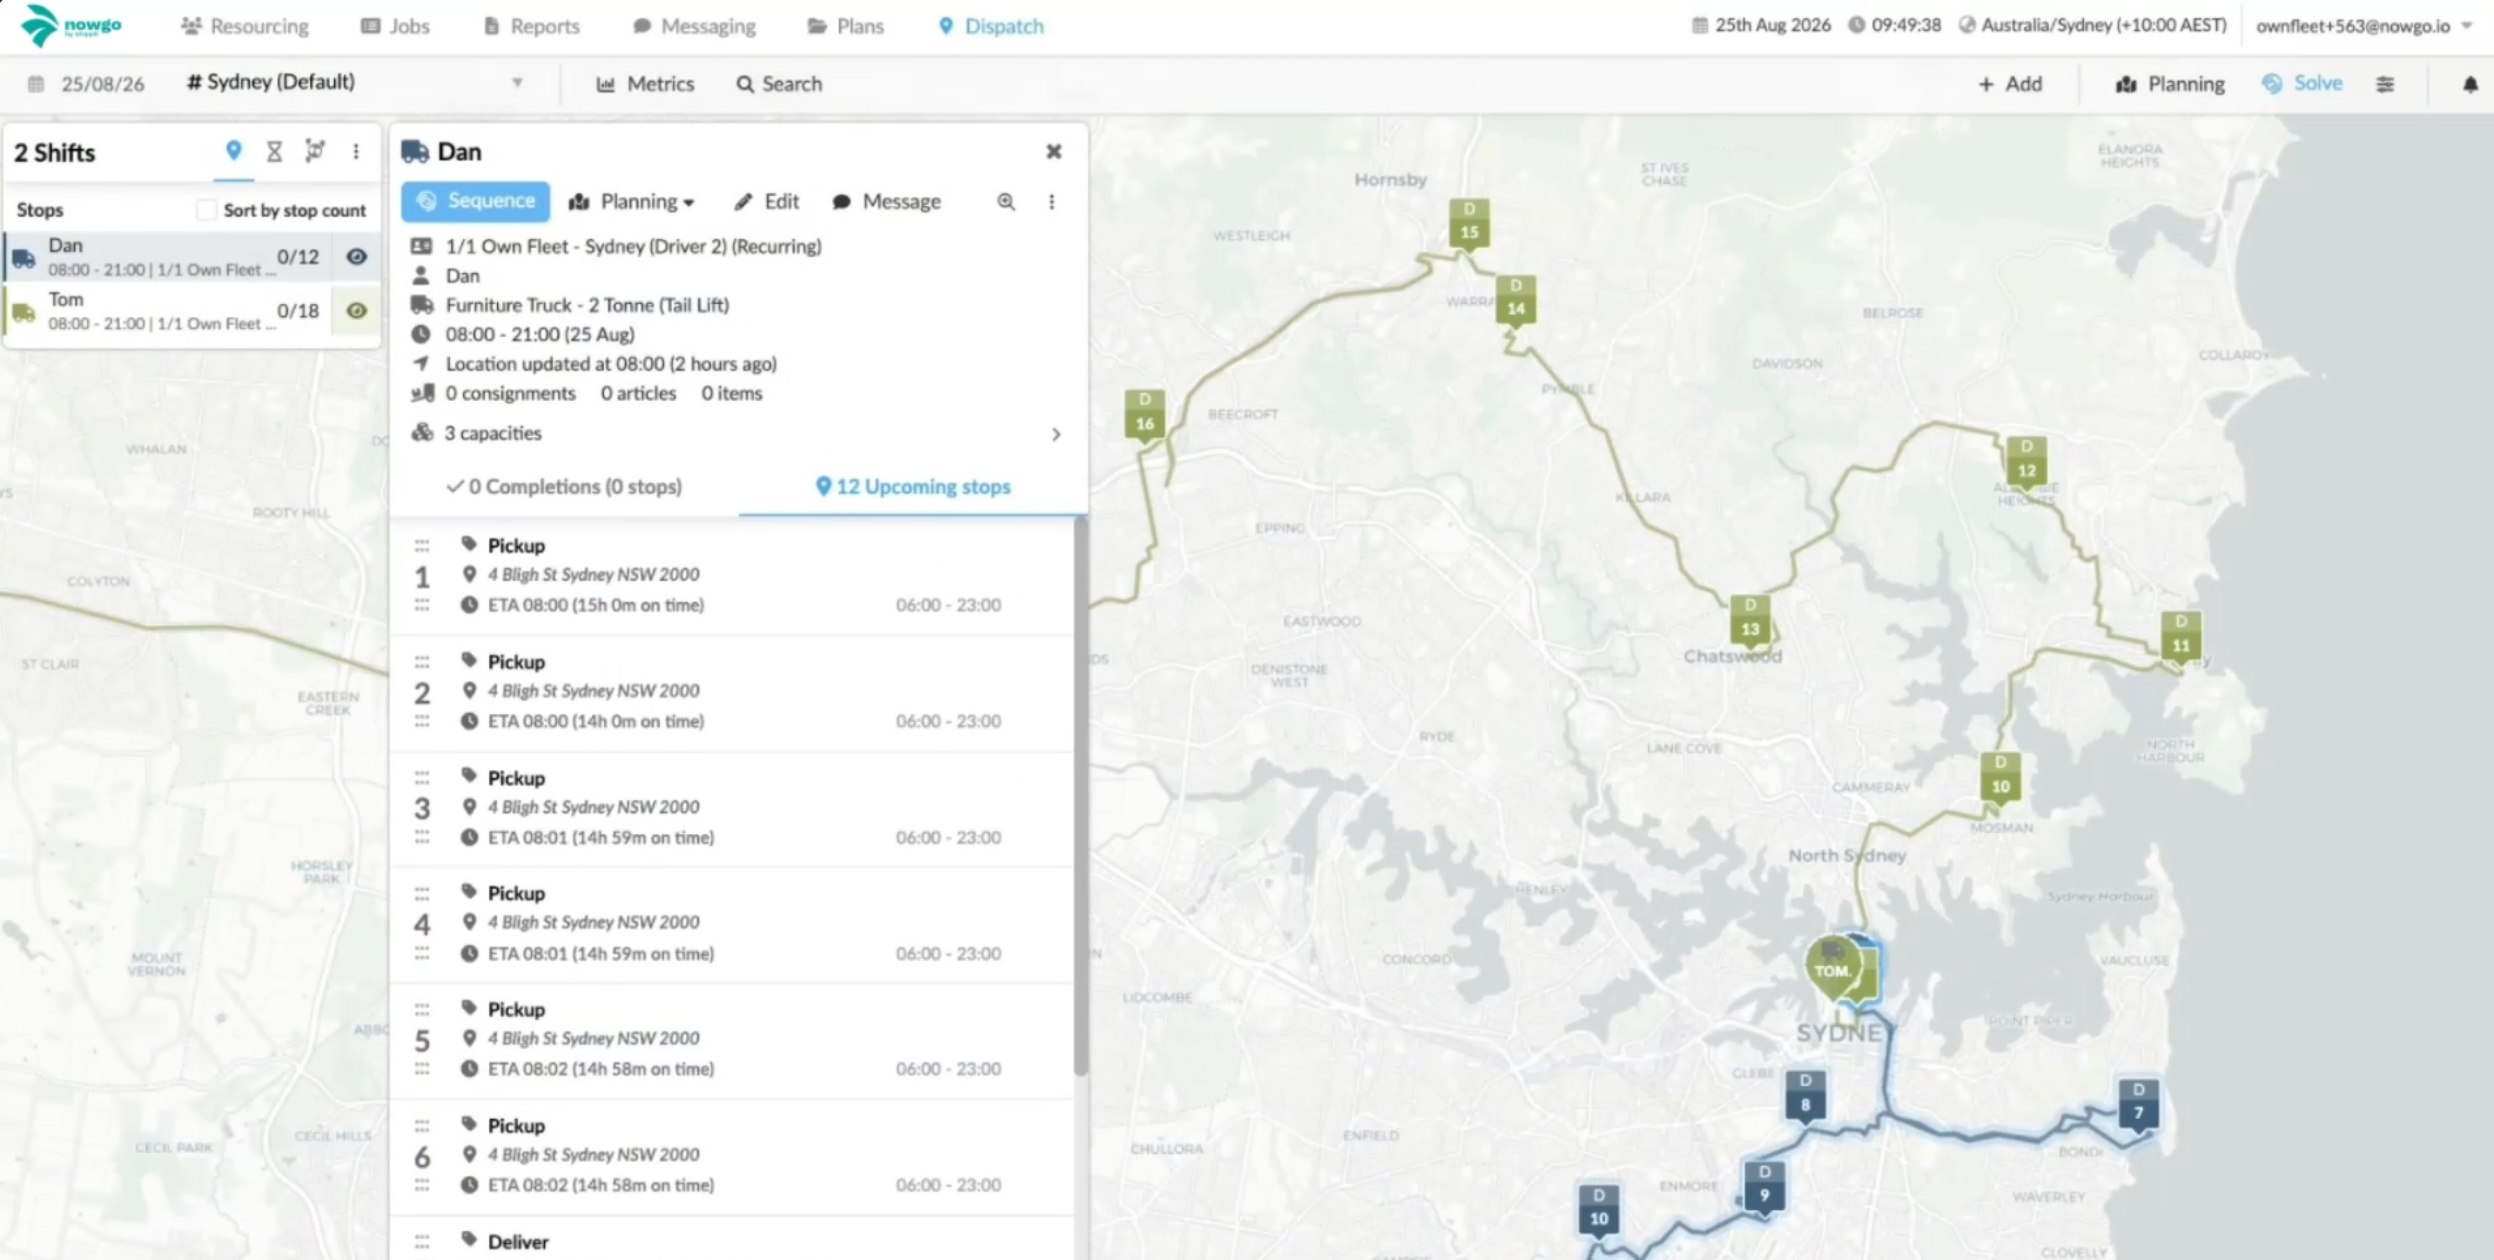Screen dimensions: 2494x1260
Task: Click blue map marker D 8
Action: coord(1805,1097)
